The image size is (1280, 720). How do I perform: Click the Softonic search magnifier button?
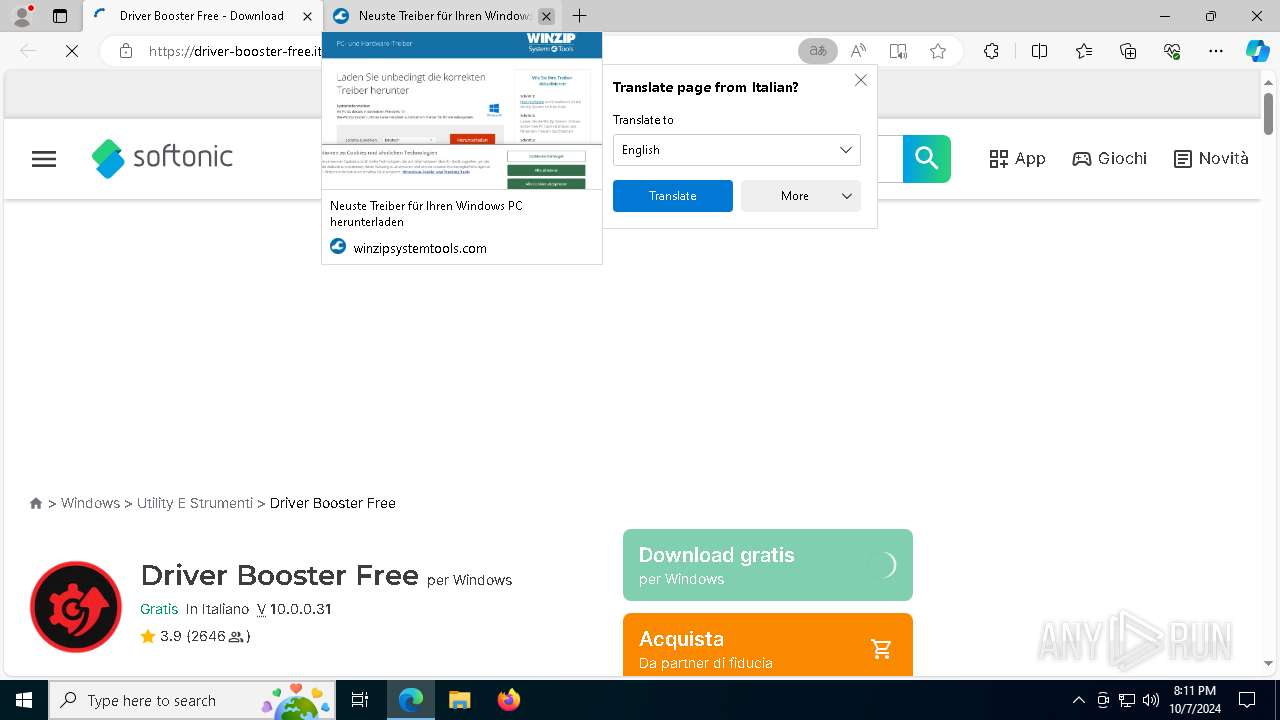[x=927, y=158]
